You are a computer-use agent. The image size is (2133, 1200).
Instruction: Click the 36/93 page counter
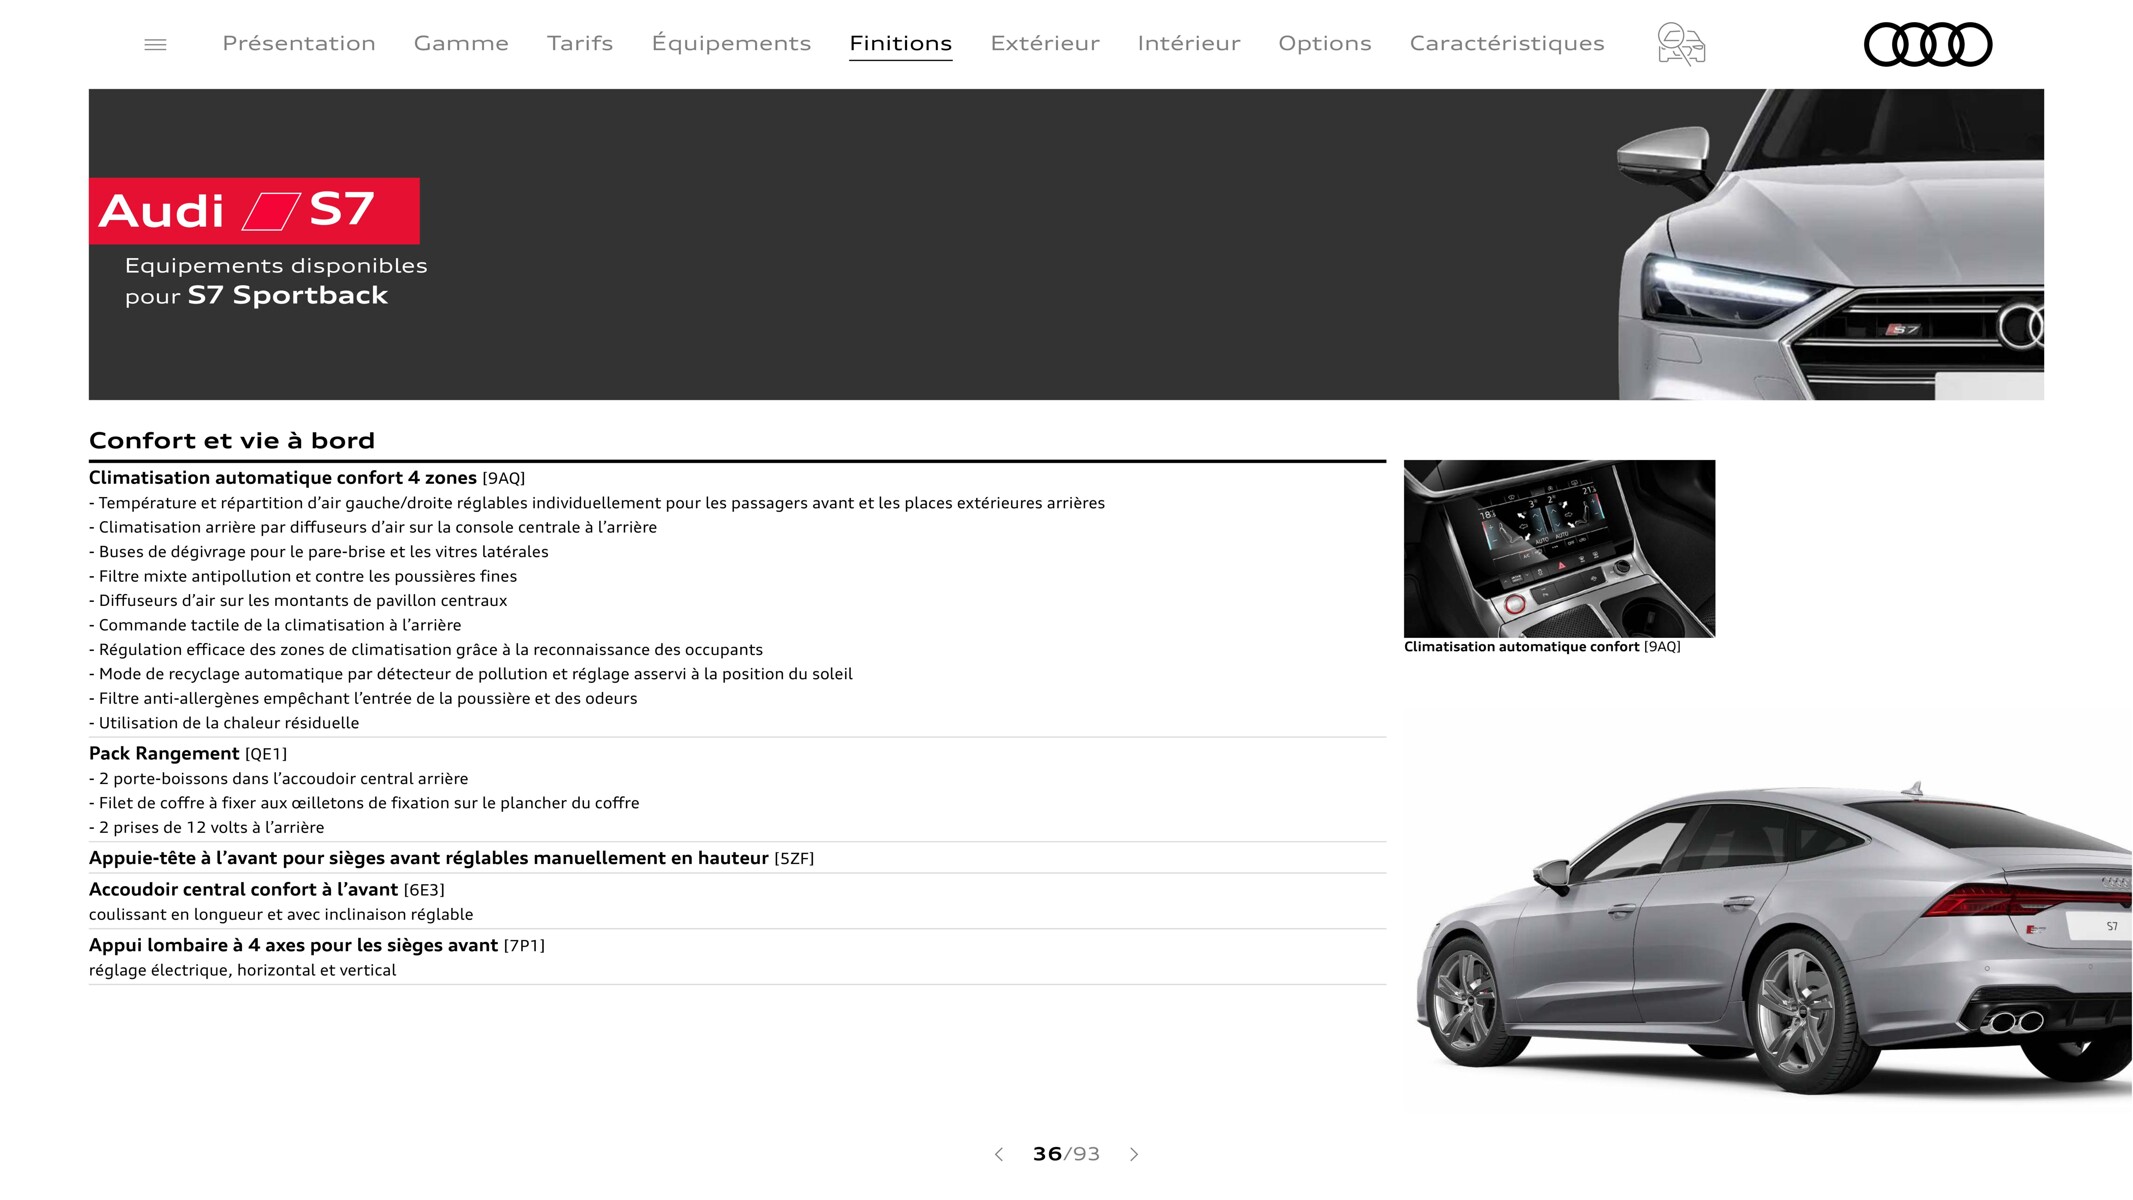tap(1066, 1154)
